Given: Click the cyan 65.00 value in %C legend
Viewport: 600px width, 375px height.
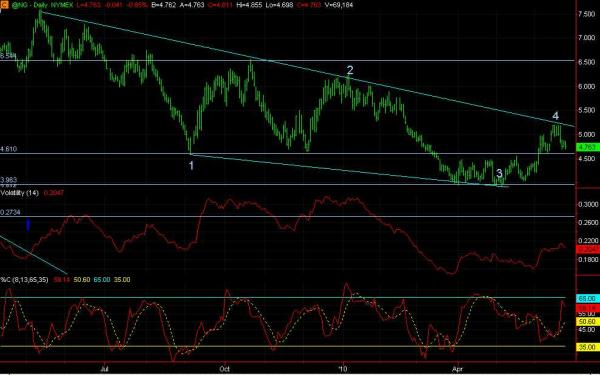Looking at the screenshot, I should 102,280.
